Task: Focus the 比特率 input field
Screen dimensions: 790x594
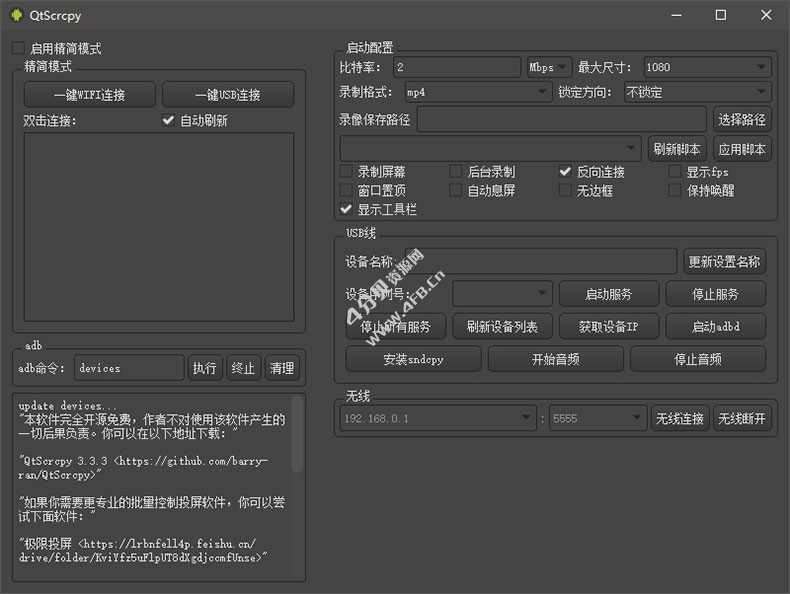Action: pyautogui.click(x=456, y=67)
